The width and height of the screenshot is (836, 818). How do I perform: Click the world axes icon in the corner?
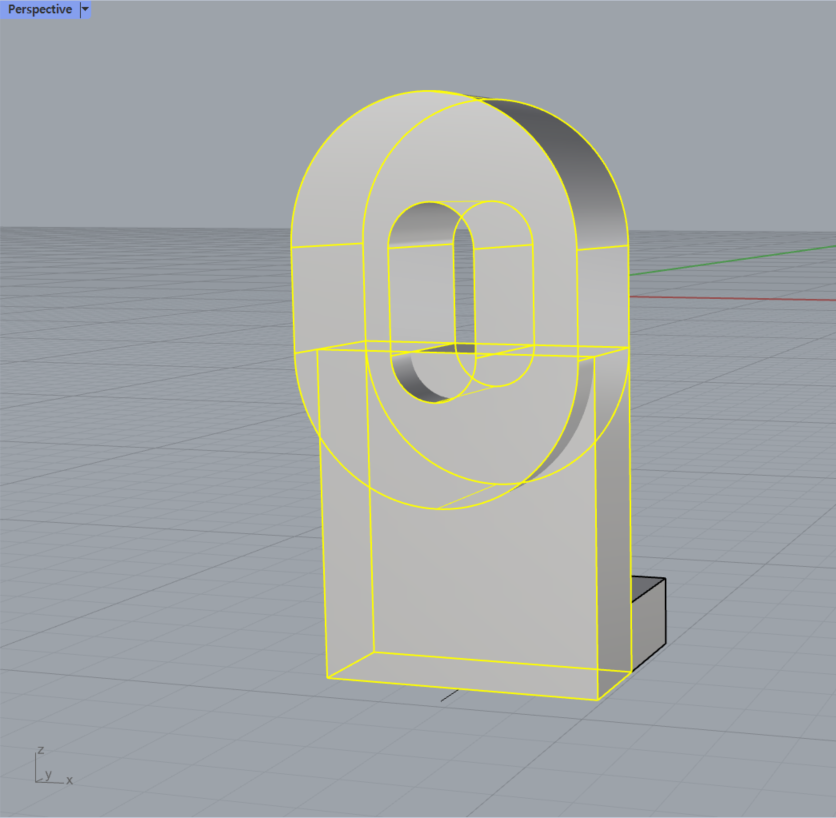53,766
